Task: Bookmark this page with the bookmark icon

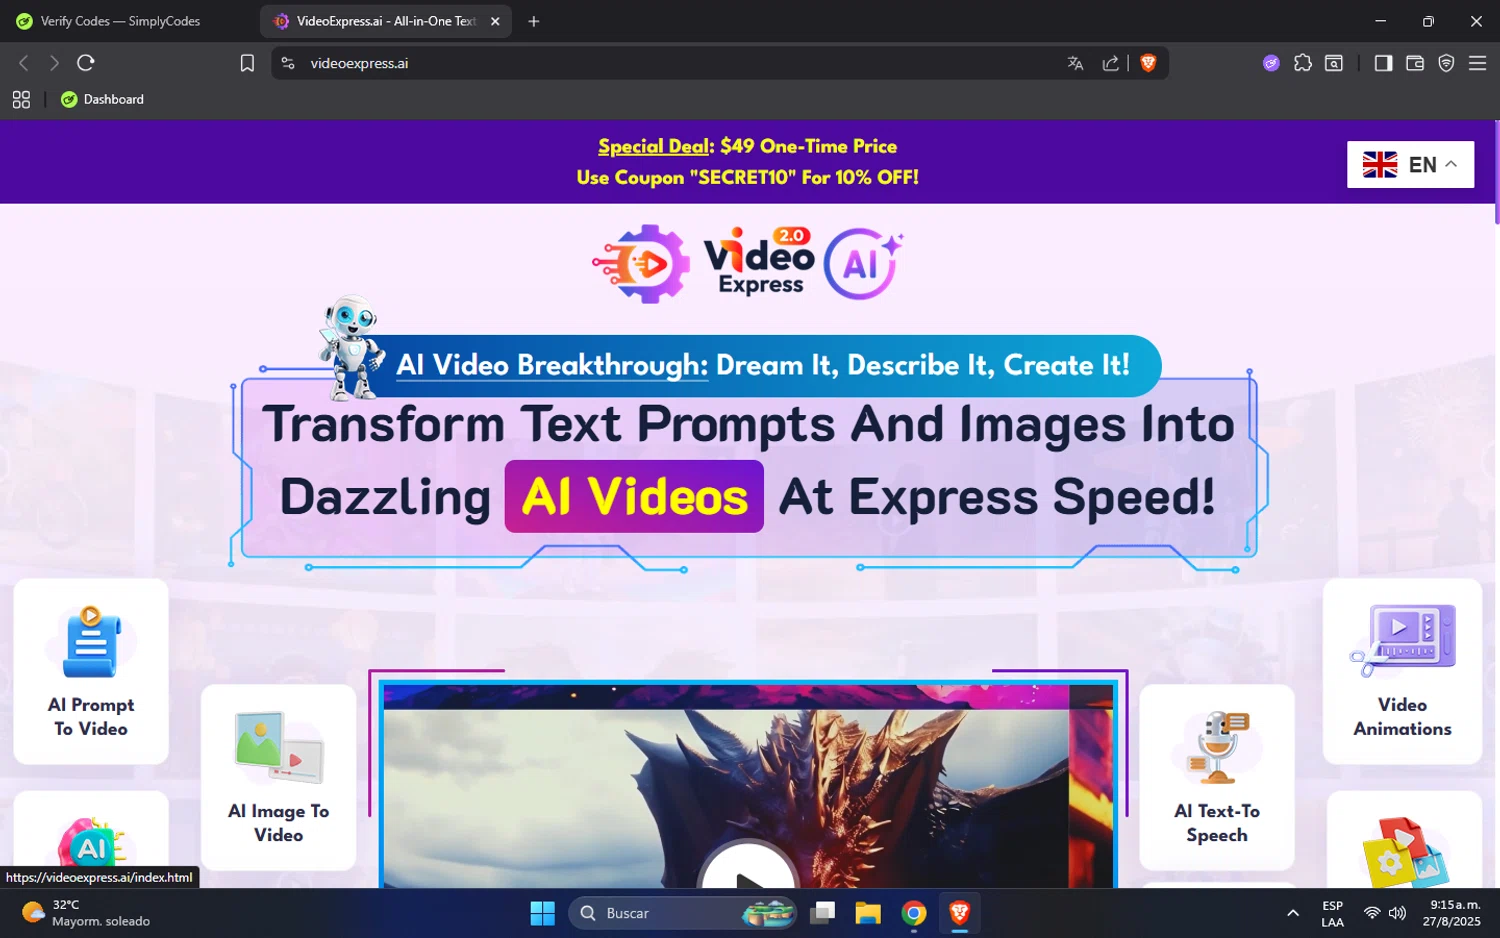Action: coord(247,63)
